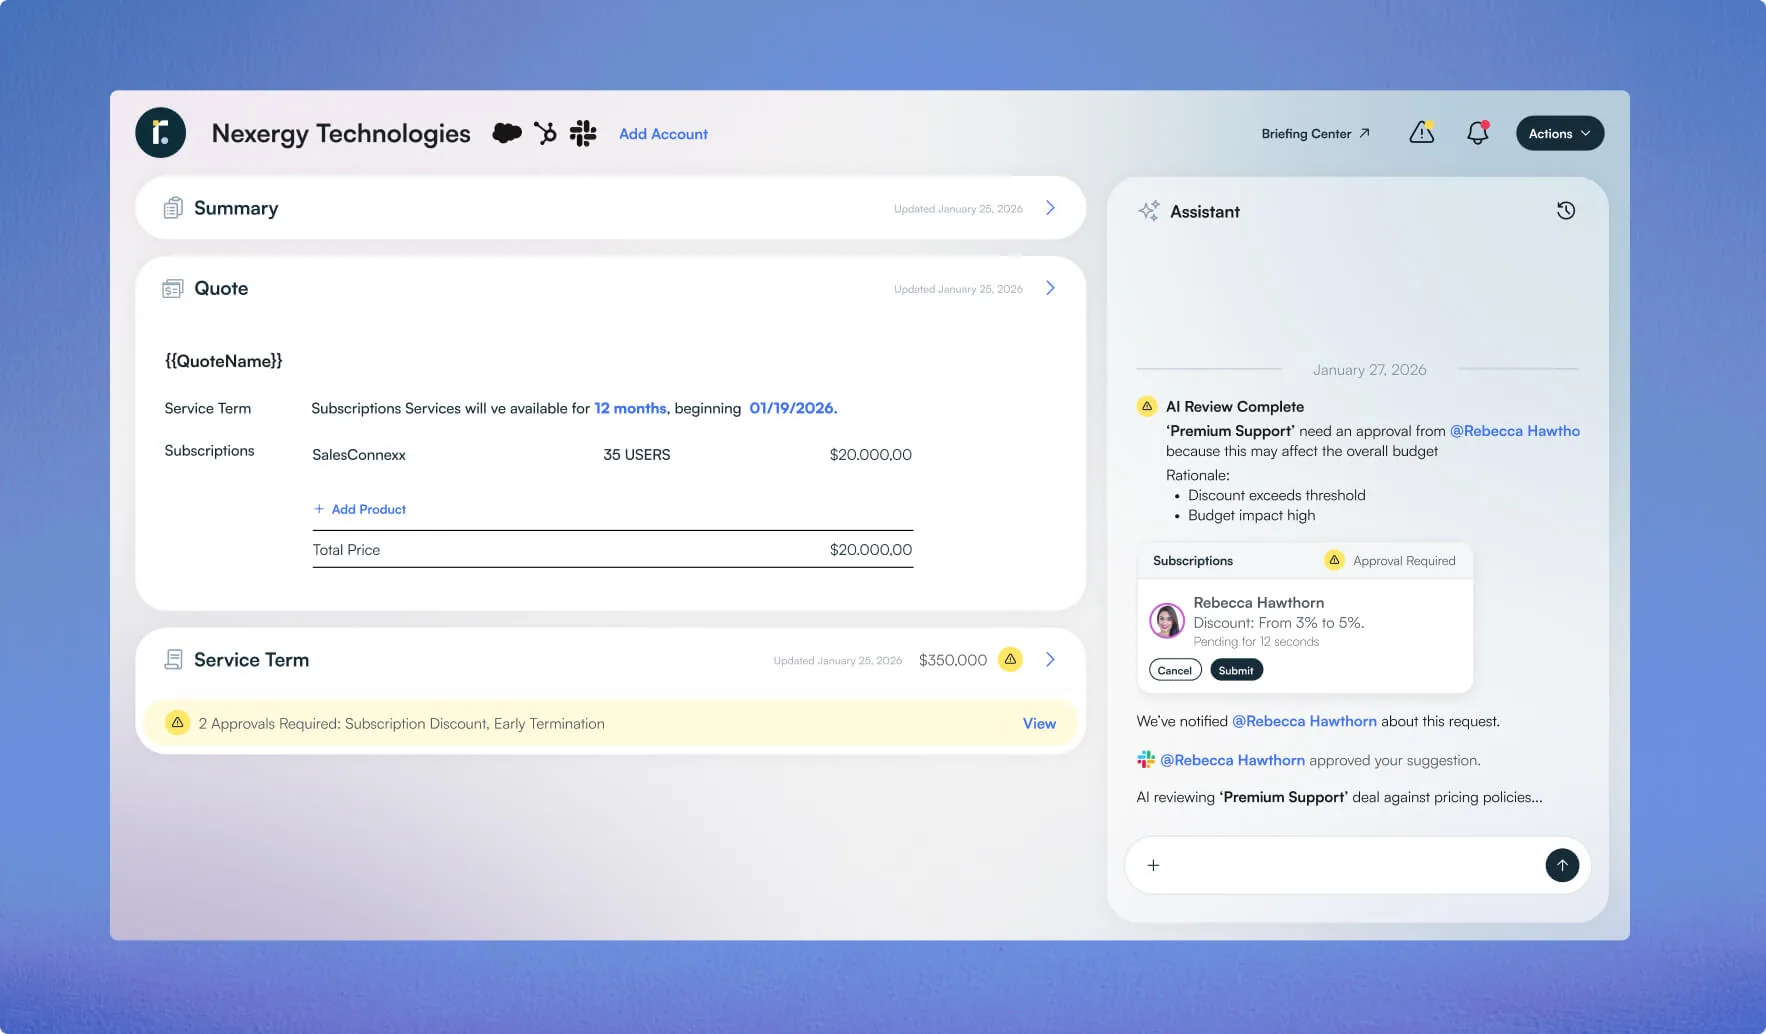Open the Briefing Center link
Viewport: 1766px width, 1034px height.
point(1315,134)
